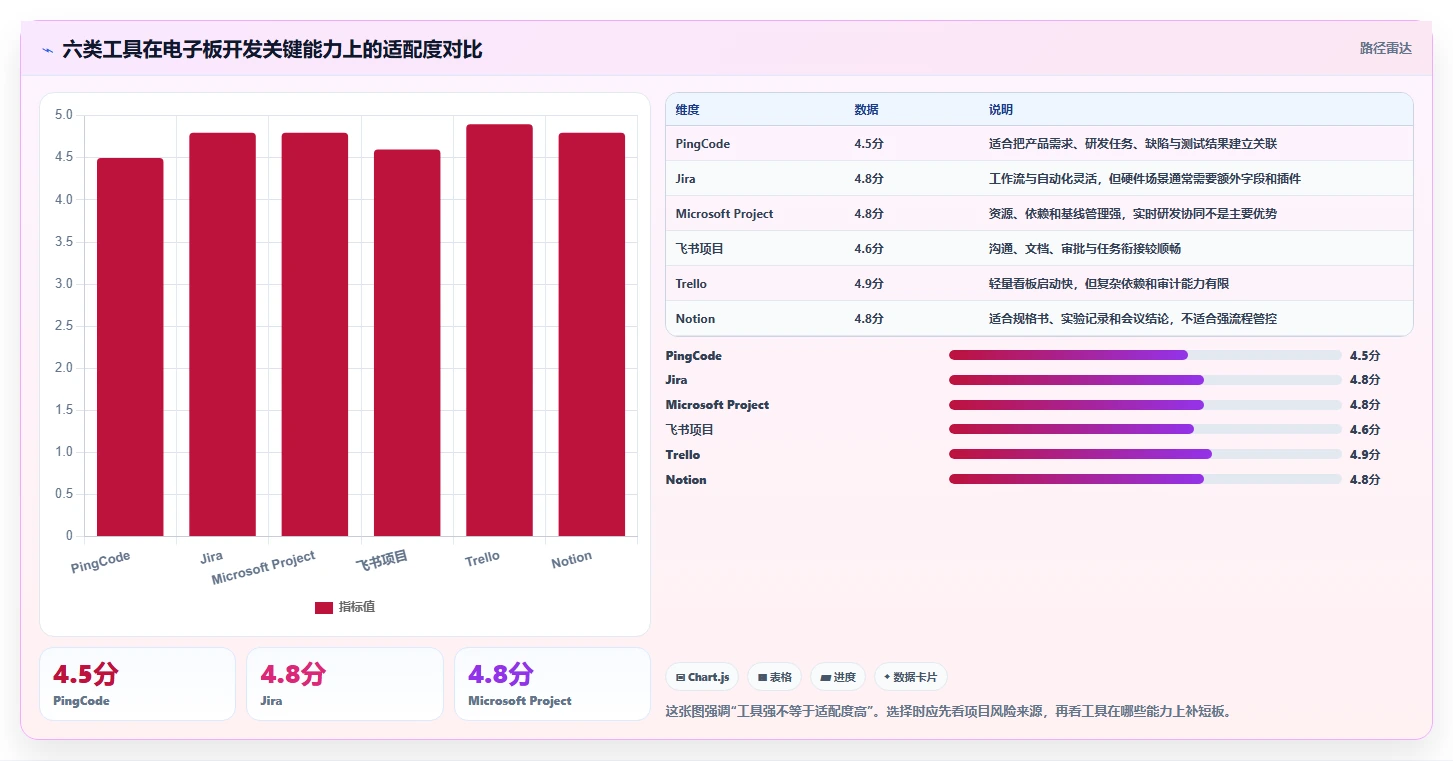
Task: Click description 适合规格书、实验记录和会议结论
Action: tap(1133, 319)
